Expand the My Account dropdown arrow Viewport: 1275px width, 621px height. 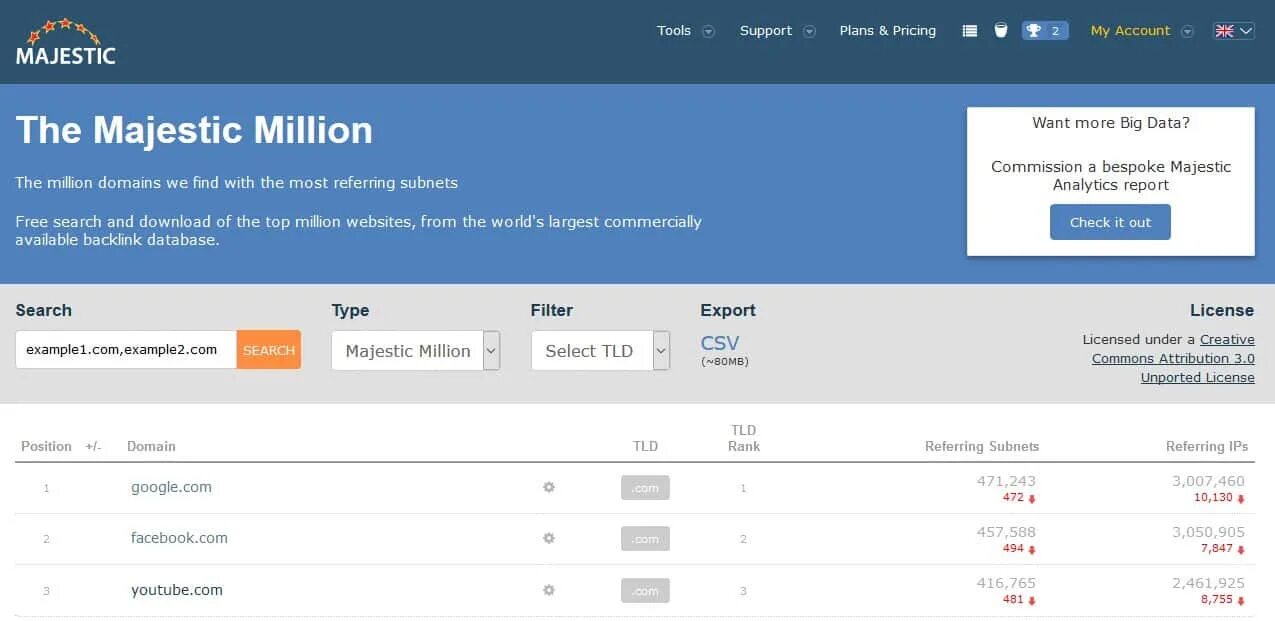[x=1187, y=31]
